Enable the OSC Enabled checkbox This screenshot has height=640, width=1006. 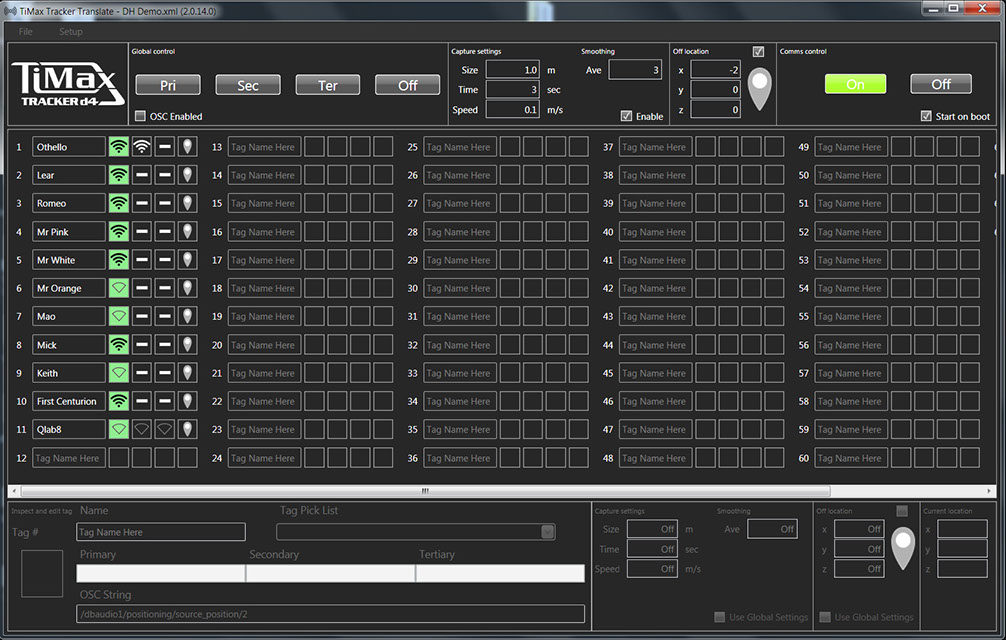point(140,116)
